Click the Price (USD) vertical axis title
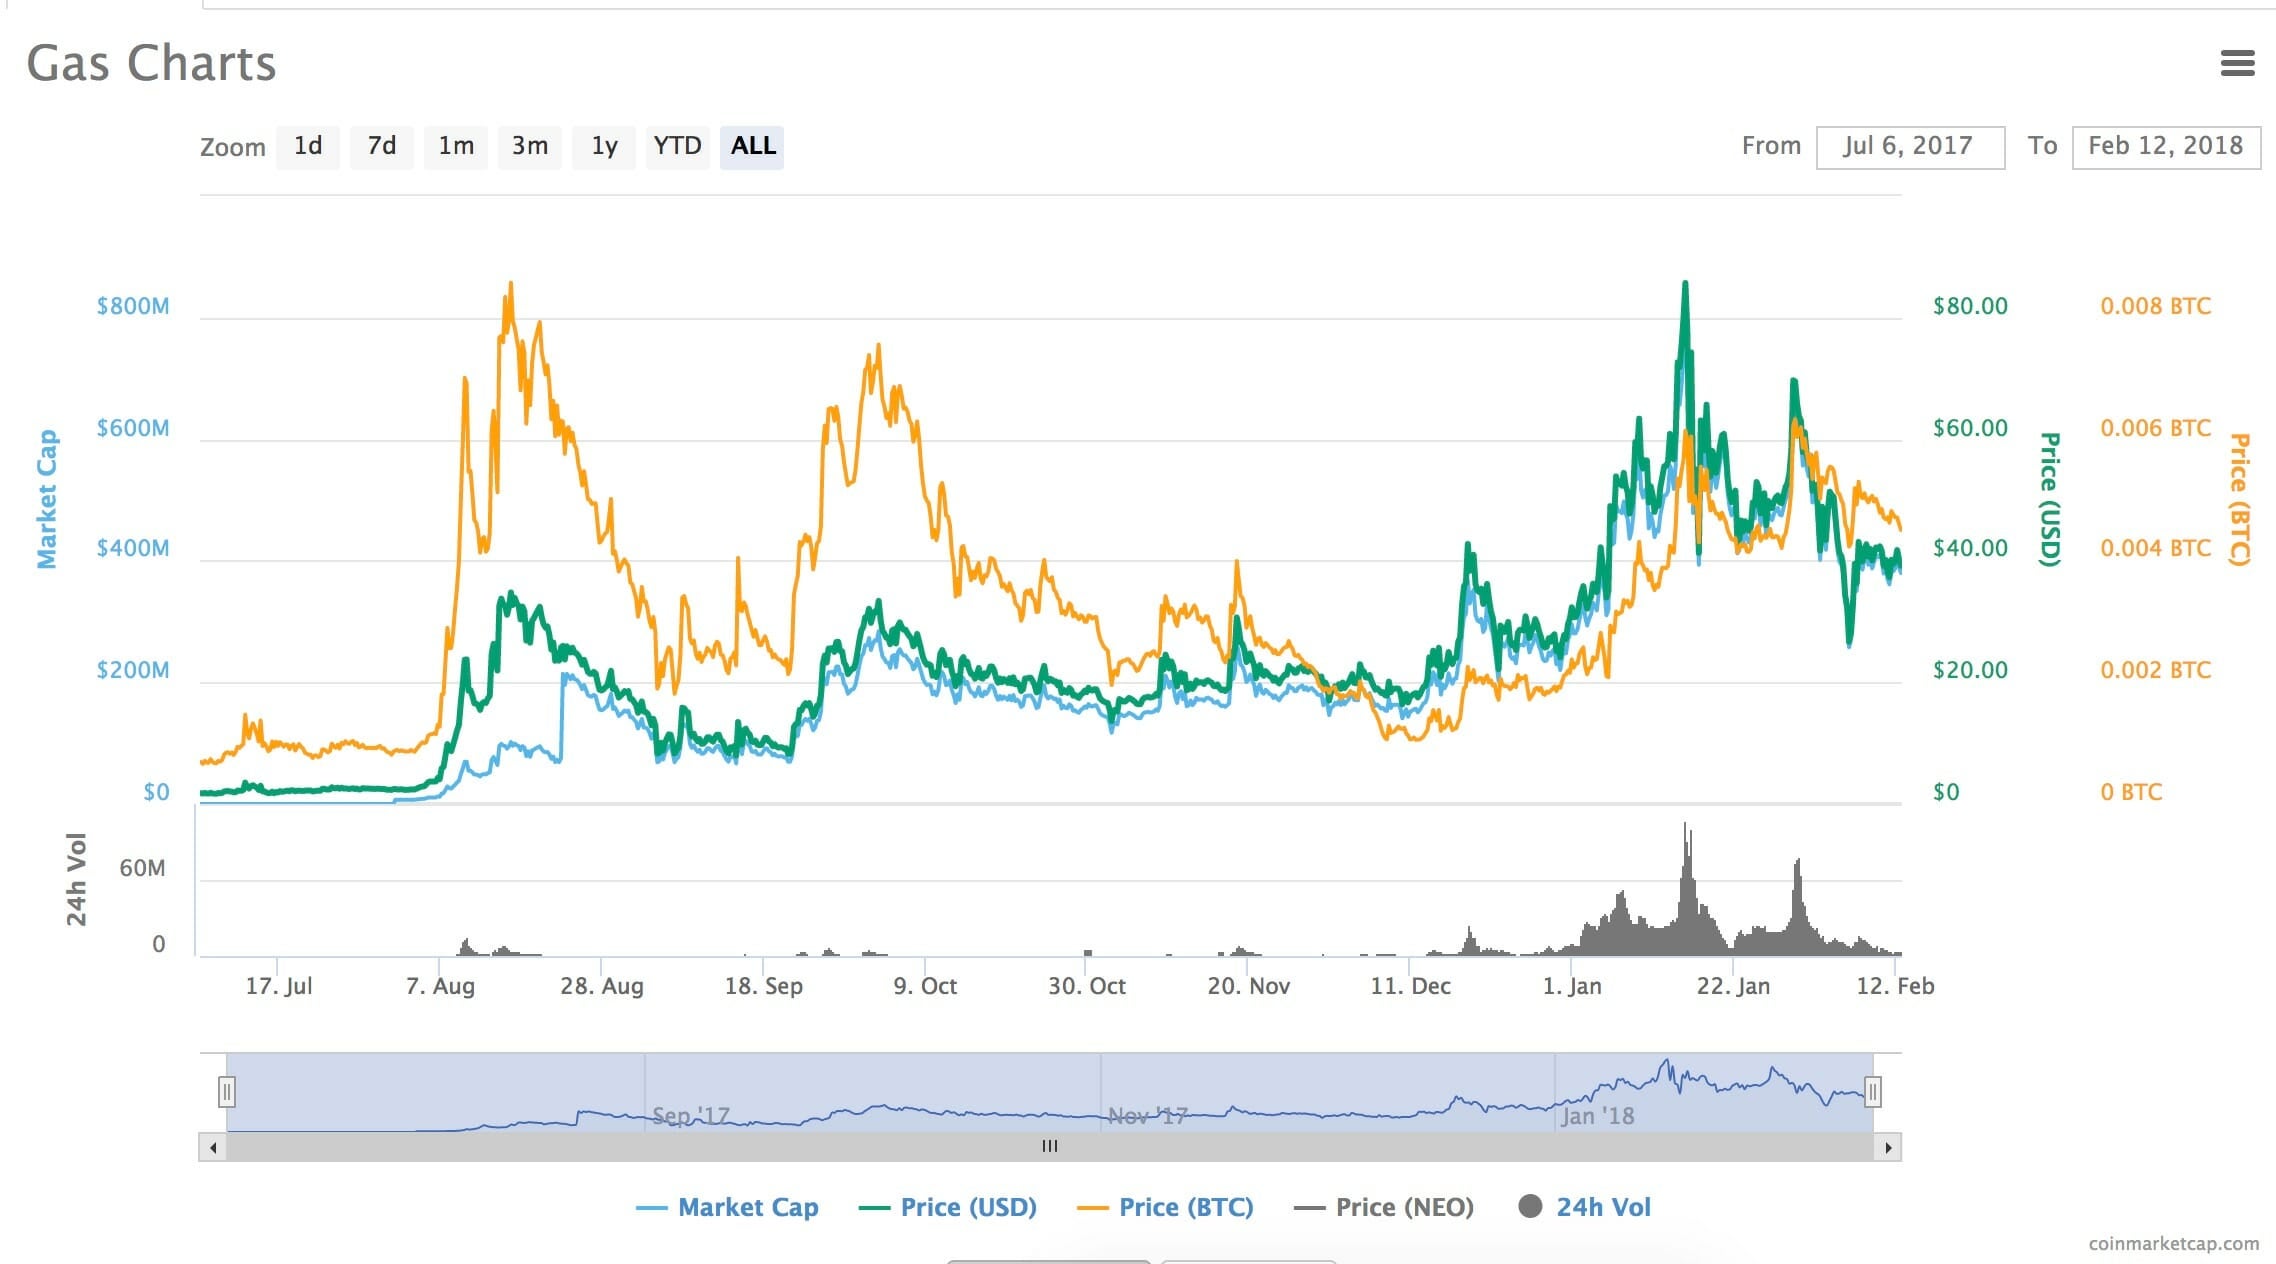Viewport: 2276px width, 1264px height. [2049, 499]
